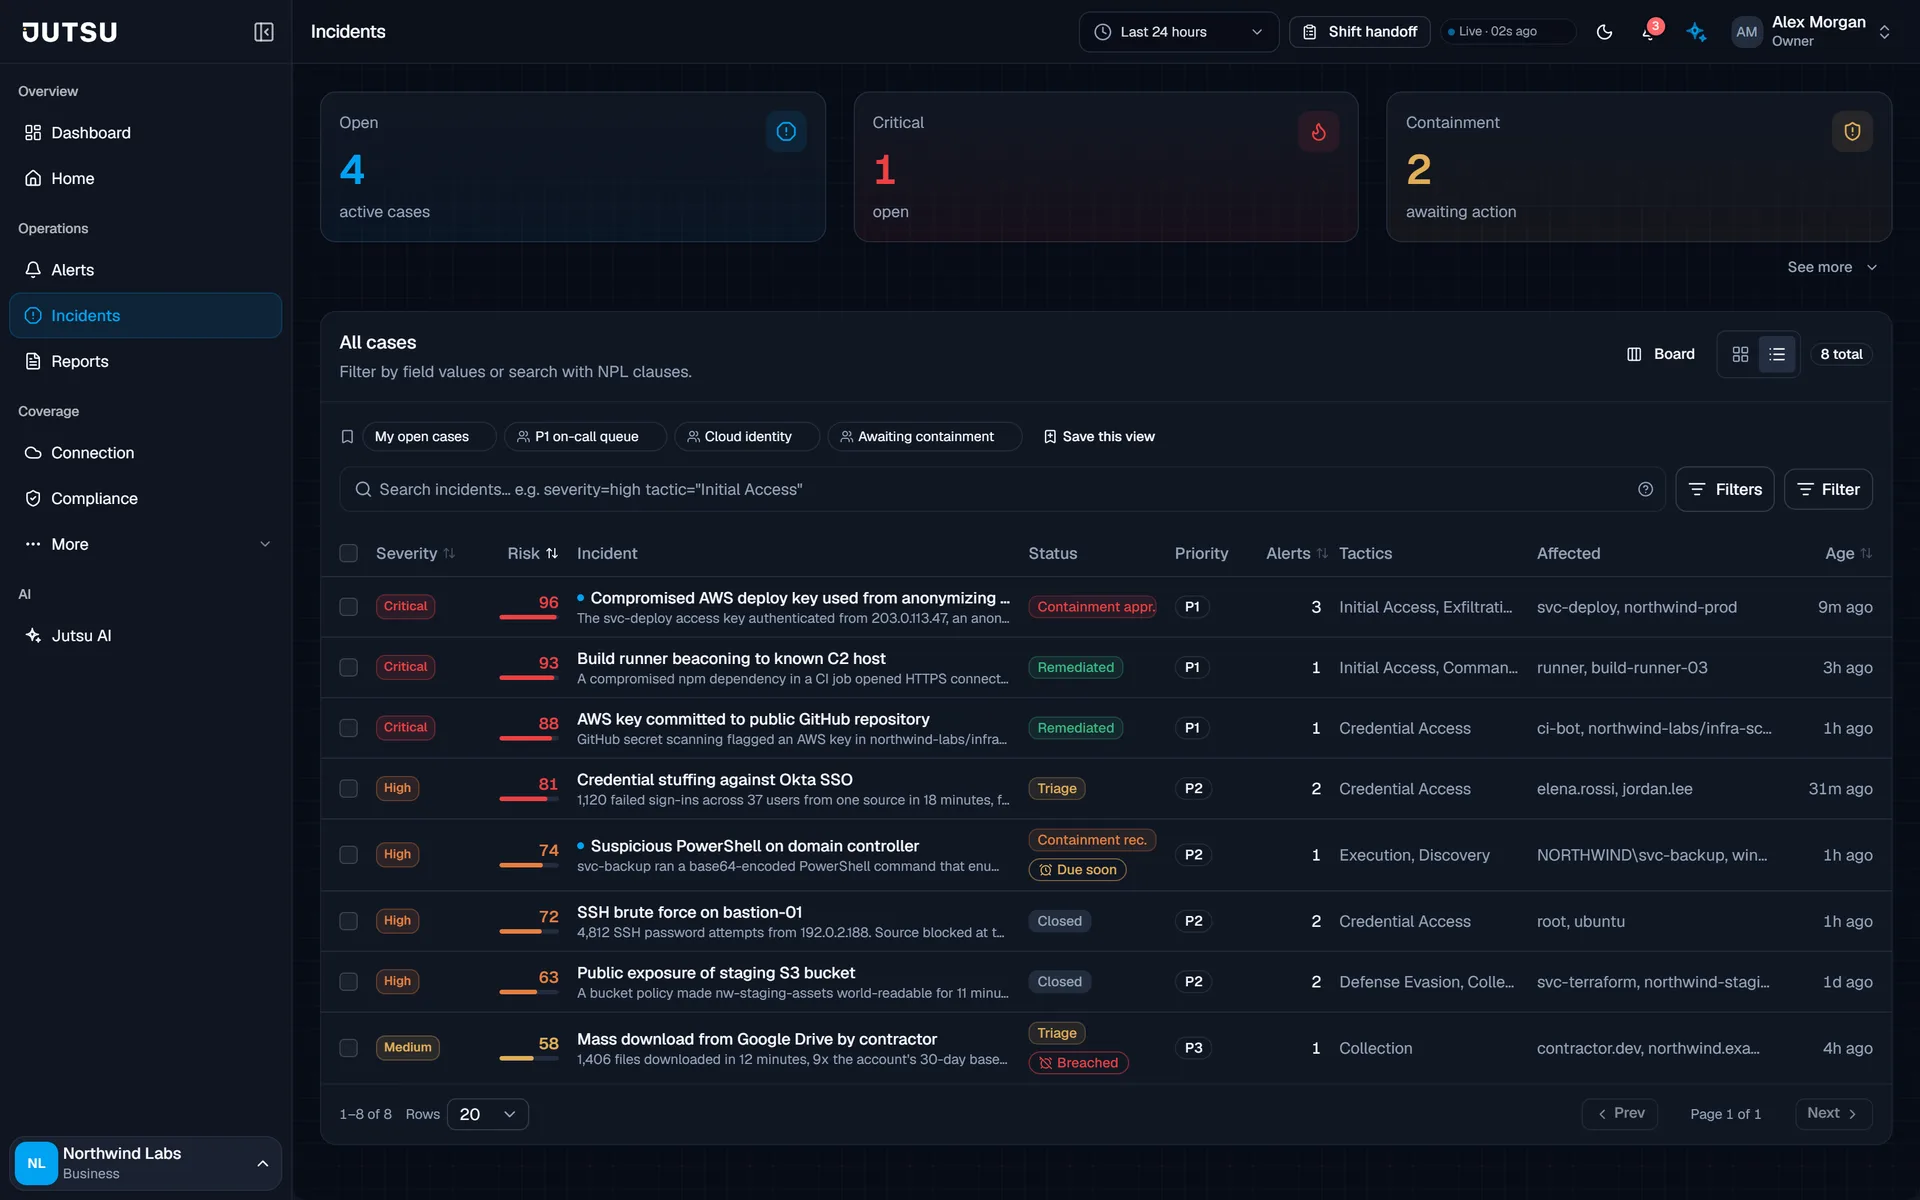1920x1200 pixels.
Task: Check the Build runner beaconing row
Action: [x=348, y=667]
